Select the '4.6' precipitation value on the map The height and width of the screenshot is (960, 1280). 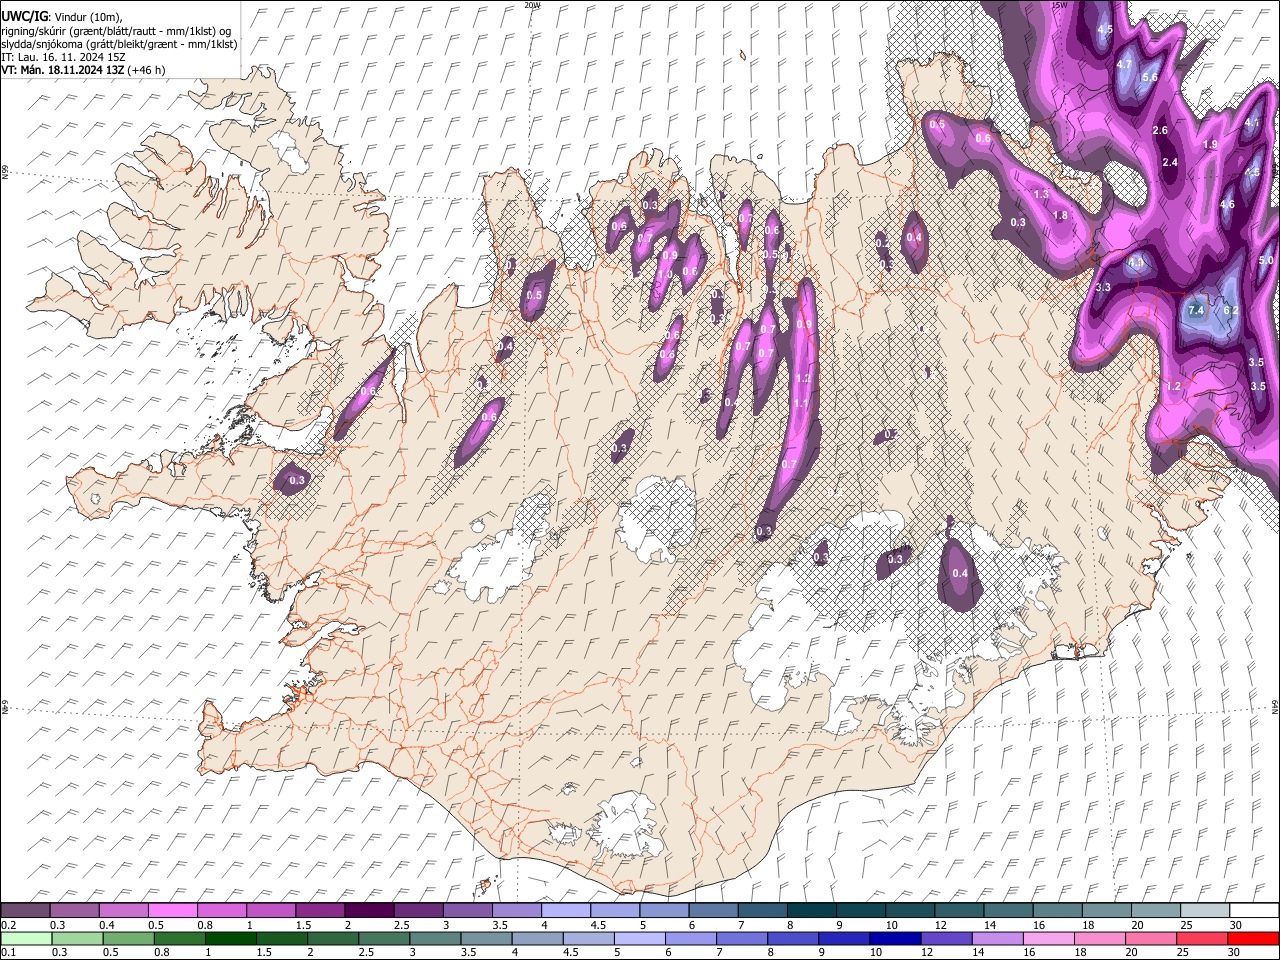coord(1228,204)
